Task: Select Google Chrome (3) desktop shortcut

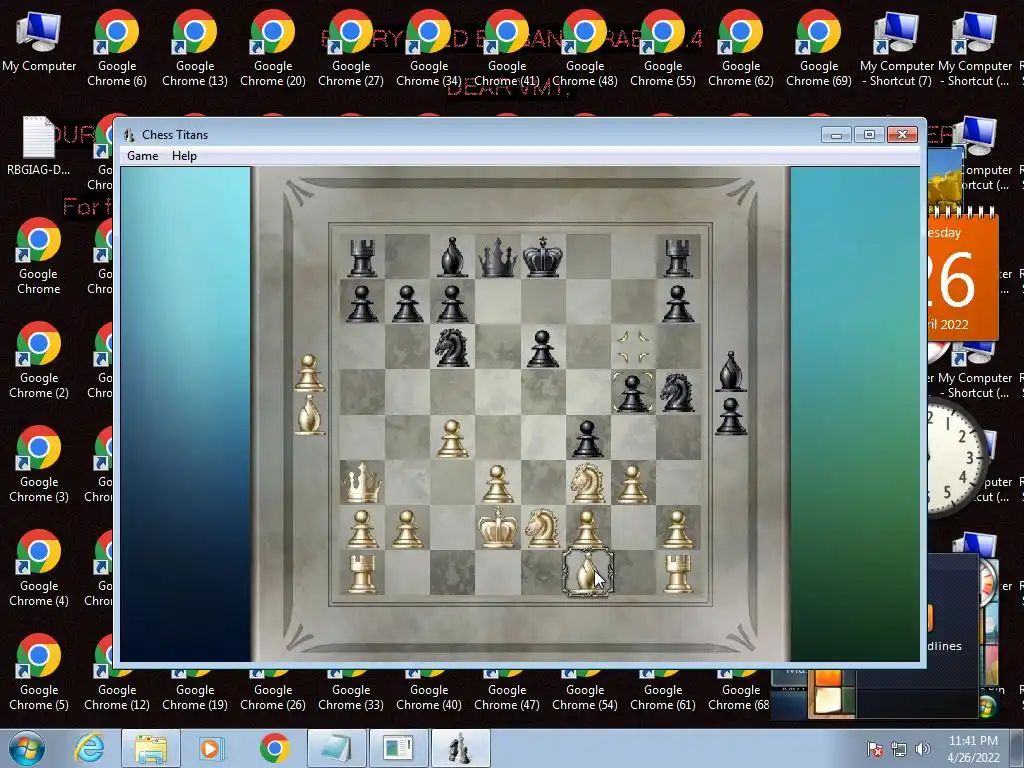Action: click(39, 464)
